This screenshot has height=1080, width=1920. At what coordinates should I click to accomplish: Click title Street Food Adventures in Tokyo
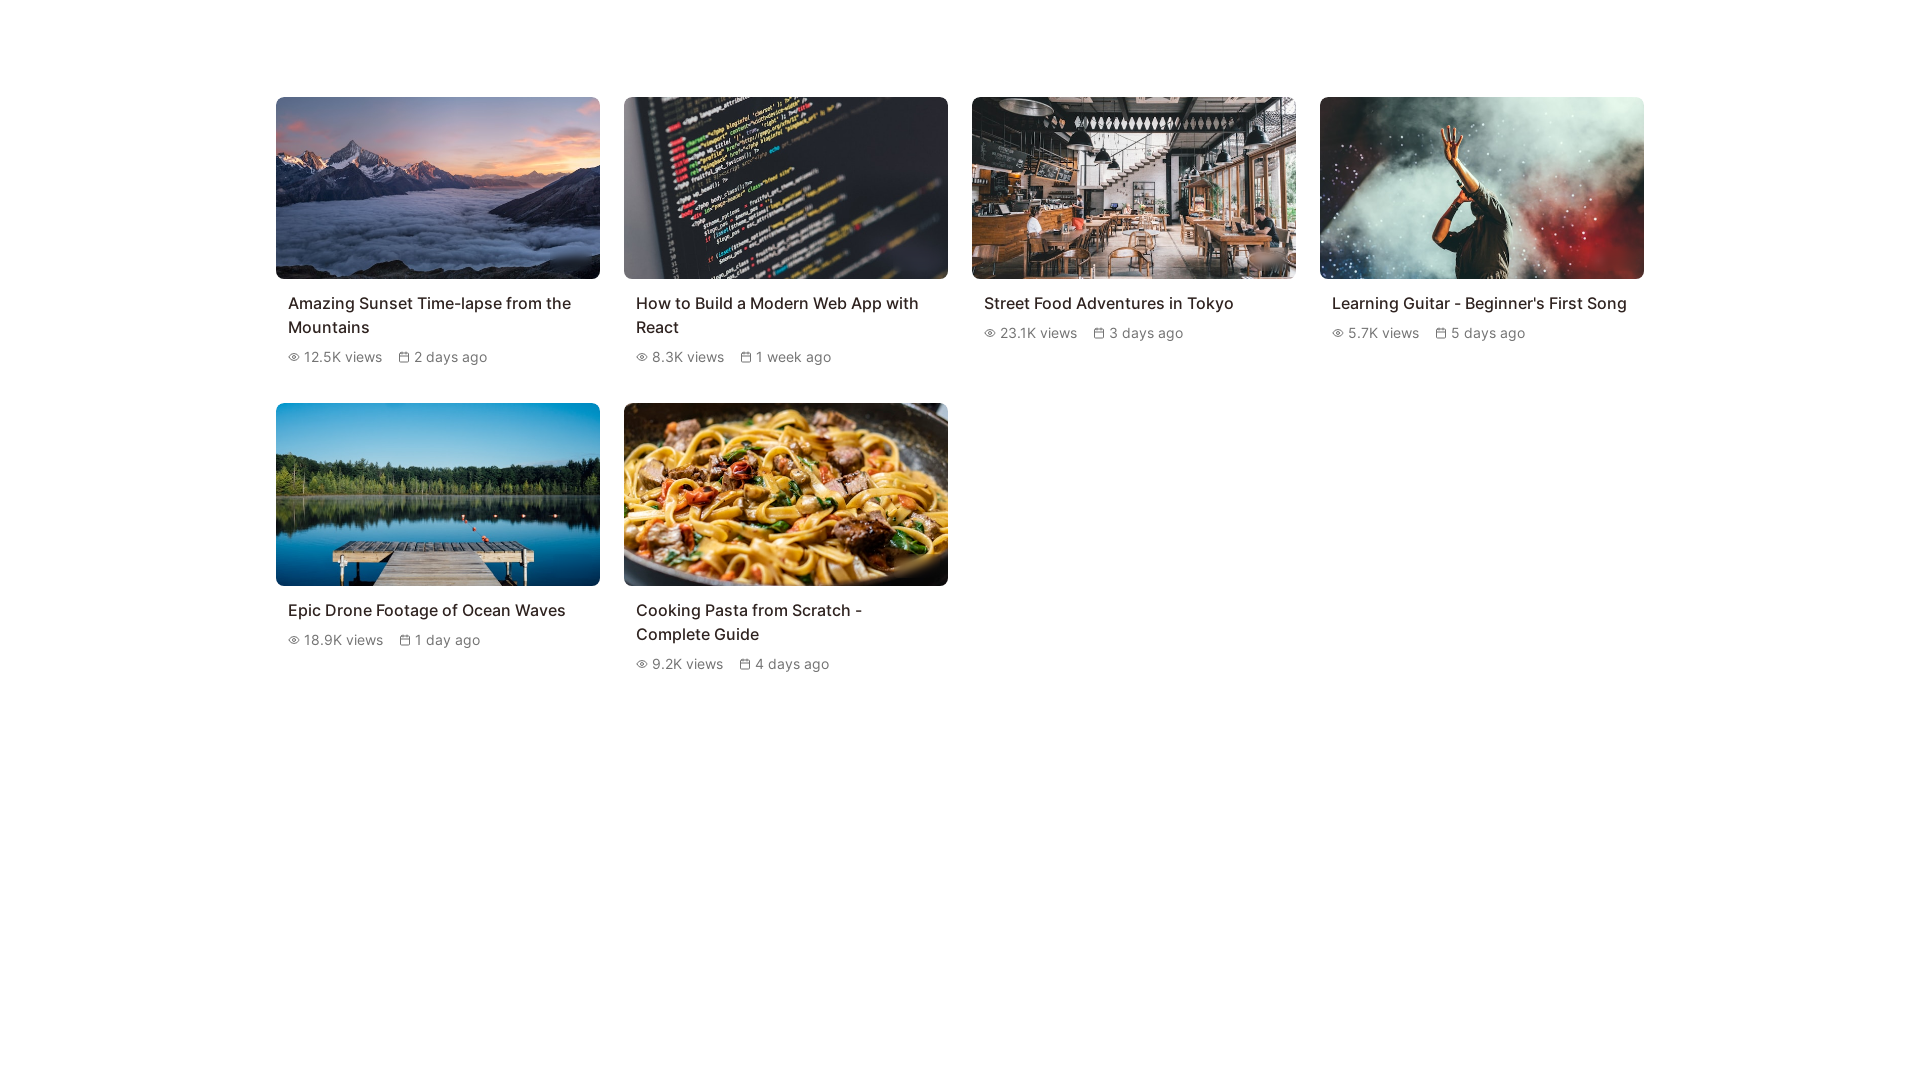pos(1109,303)
